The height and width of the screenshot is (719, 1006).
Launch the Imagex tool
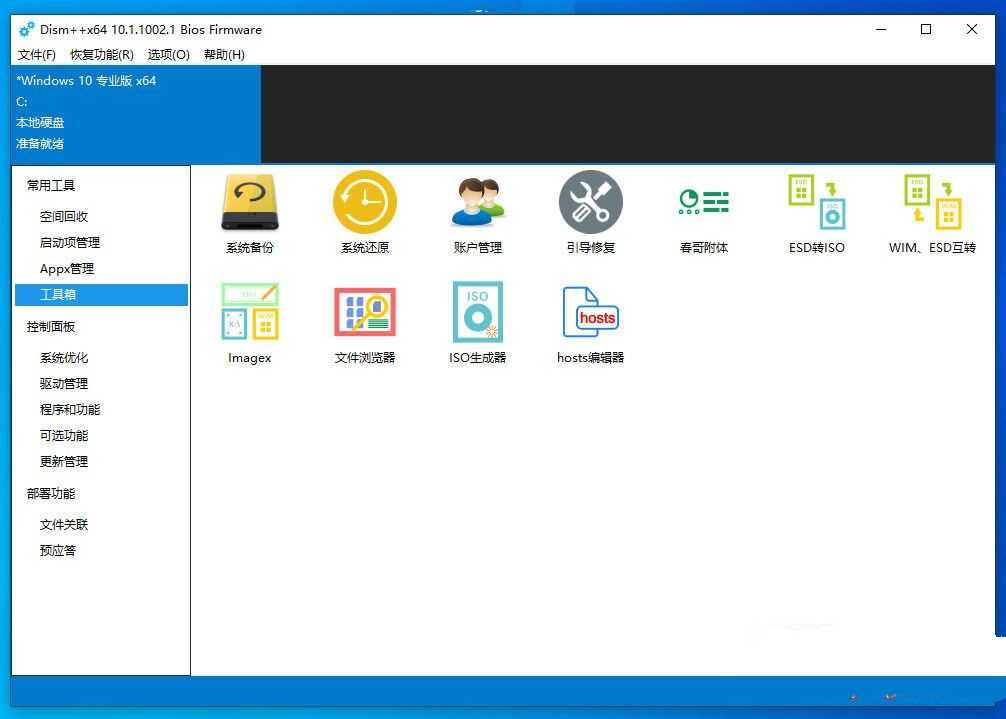(249, 322)
